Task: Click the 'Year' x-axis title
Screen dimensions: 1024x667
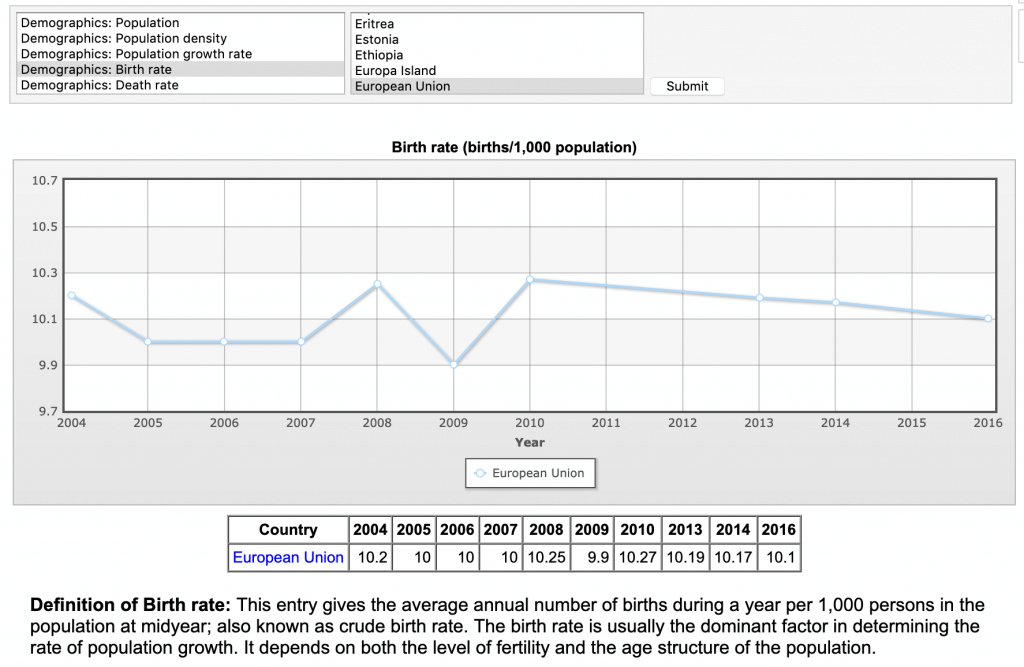Action: (530, 442)
